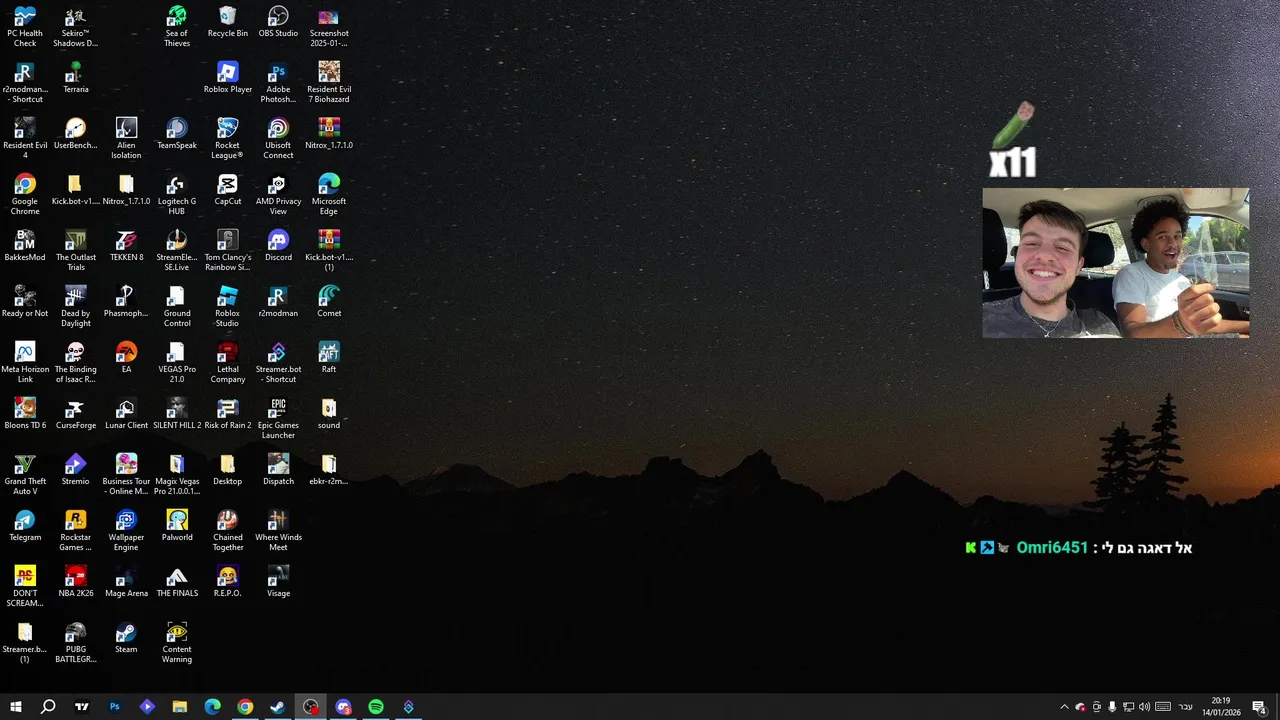Viewport: 1280px width, 720px height.
Task: Launch Grand Theft Auto V shortcut
Action: (x=25, y=475)
